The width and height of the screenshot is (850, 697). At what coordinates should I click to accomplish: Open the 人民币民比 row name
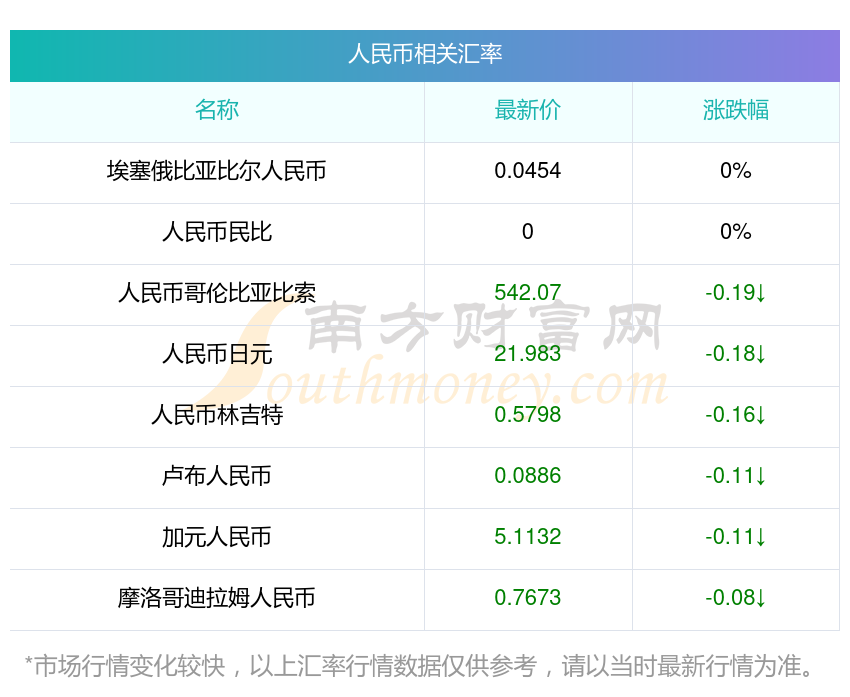pyautogui.click(x=217, y=232)
